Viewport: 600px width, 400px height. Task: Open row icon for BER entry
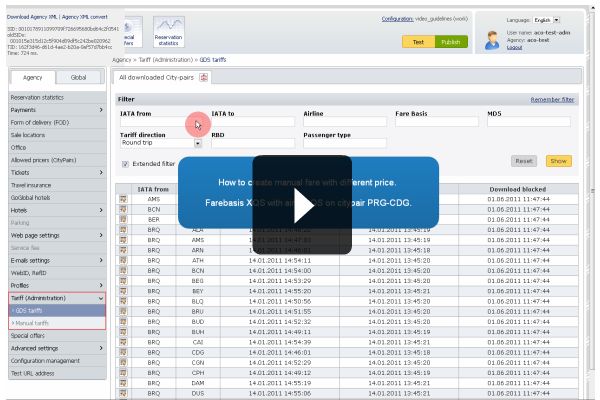[124, 219]
